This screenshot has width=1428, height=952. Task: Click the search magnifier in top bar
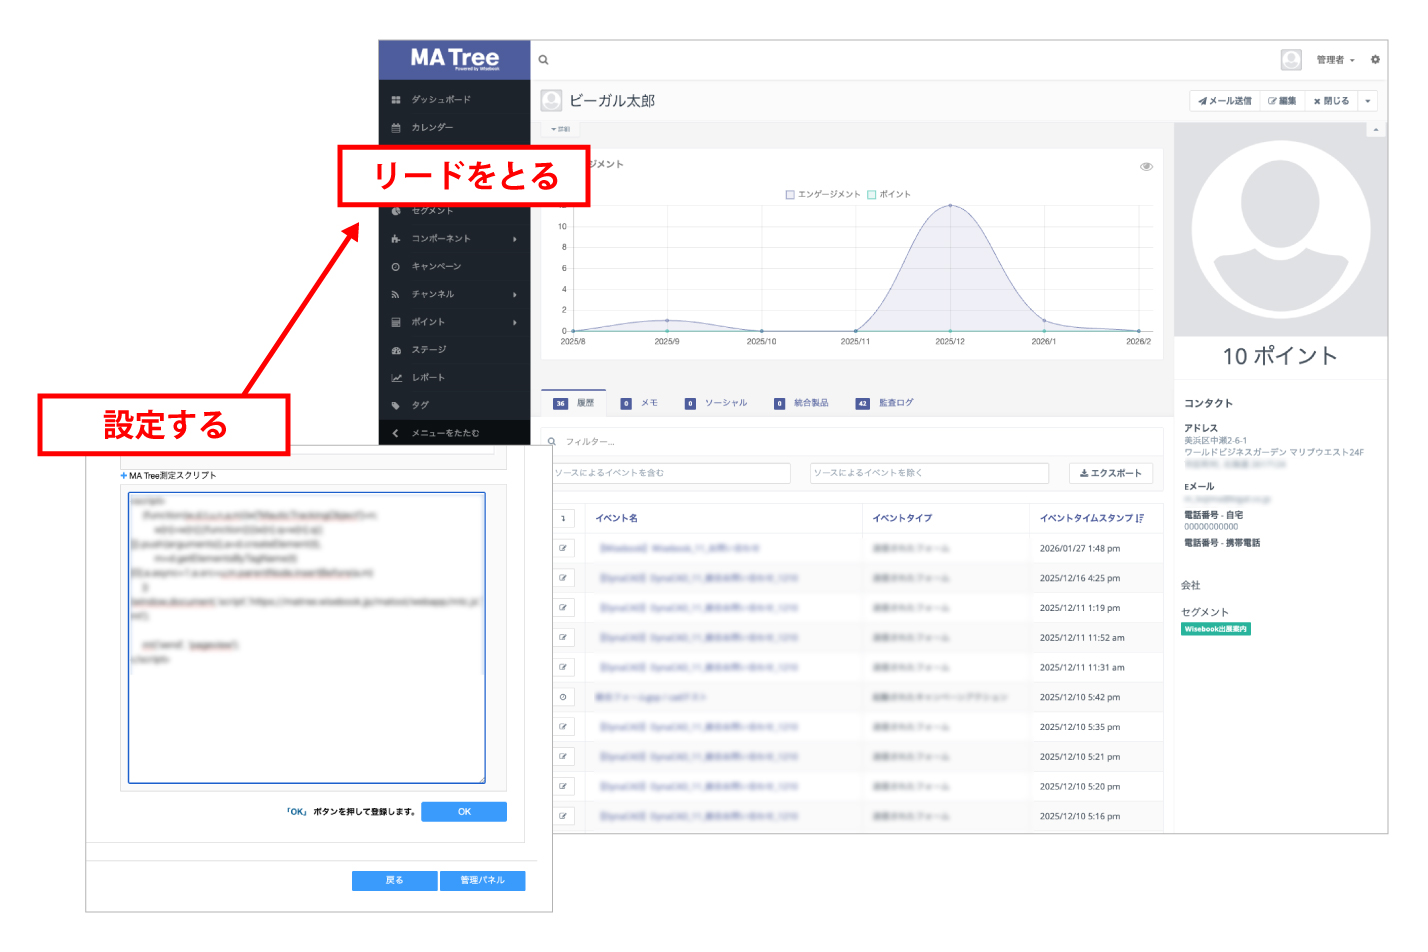coord(544,60)
